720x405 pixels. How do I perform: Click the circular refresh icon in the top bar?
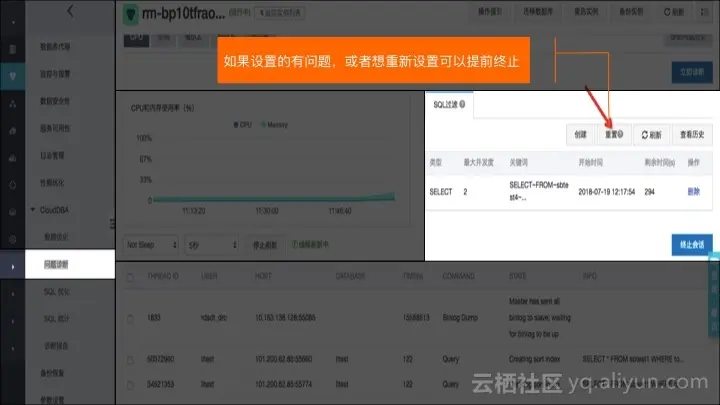tap(667, 12)
